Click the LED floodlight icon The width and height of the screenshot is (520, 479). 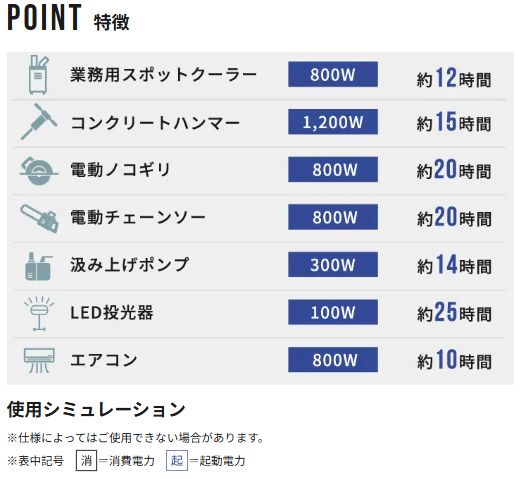[39, 313]
